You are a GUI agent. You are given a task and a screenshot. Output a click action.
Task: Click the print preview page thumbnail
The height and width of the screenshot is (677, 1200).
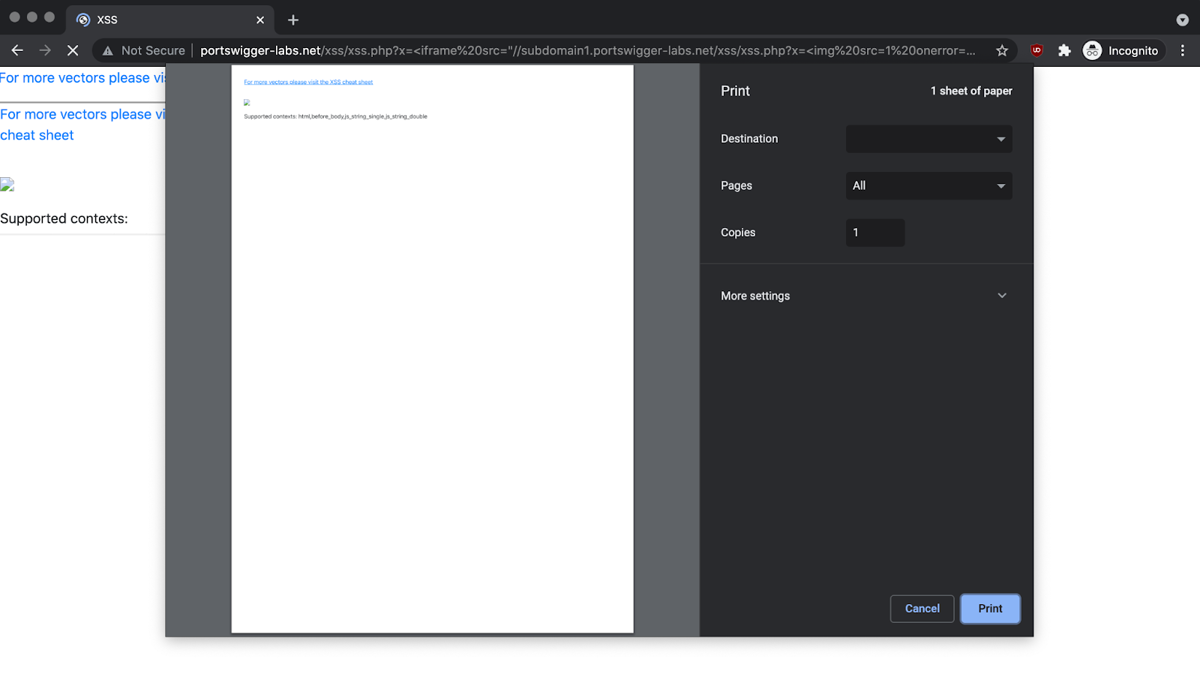tap(432, 348)
